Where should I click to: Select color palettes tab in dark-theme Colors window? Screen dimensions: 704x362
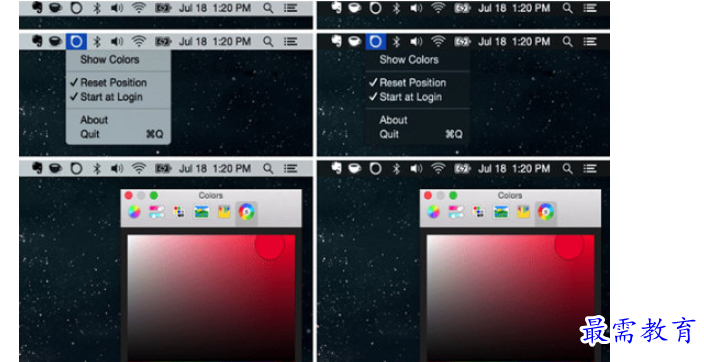tap(478, 212)
